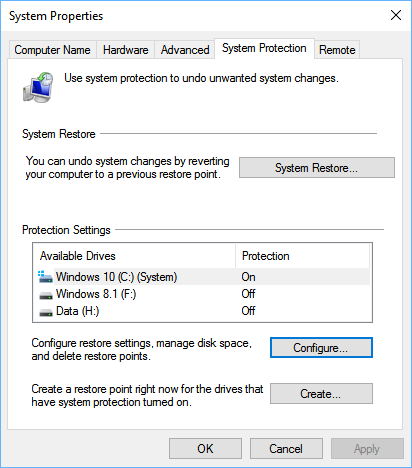
Task: Close the System Properties dialog
Action: 396,15
